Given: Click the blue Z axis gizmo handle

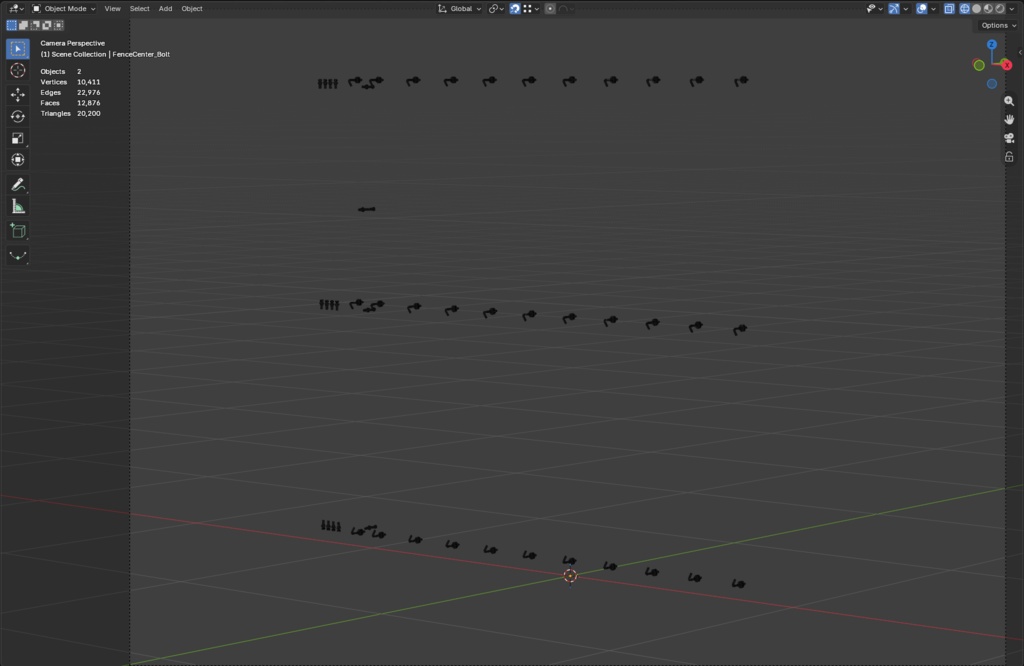Looking at the screenshot, I should pos(991,44).
